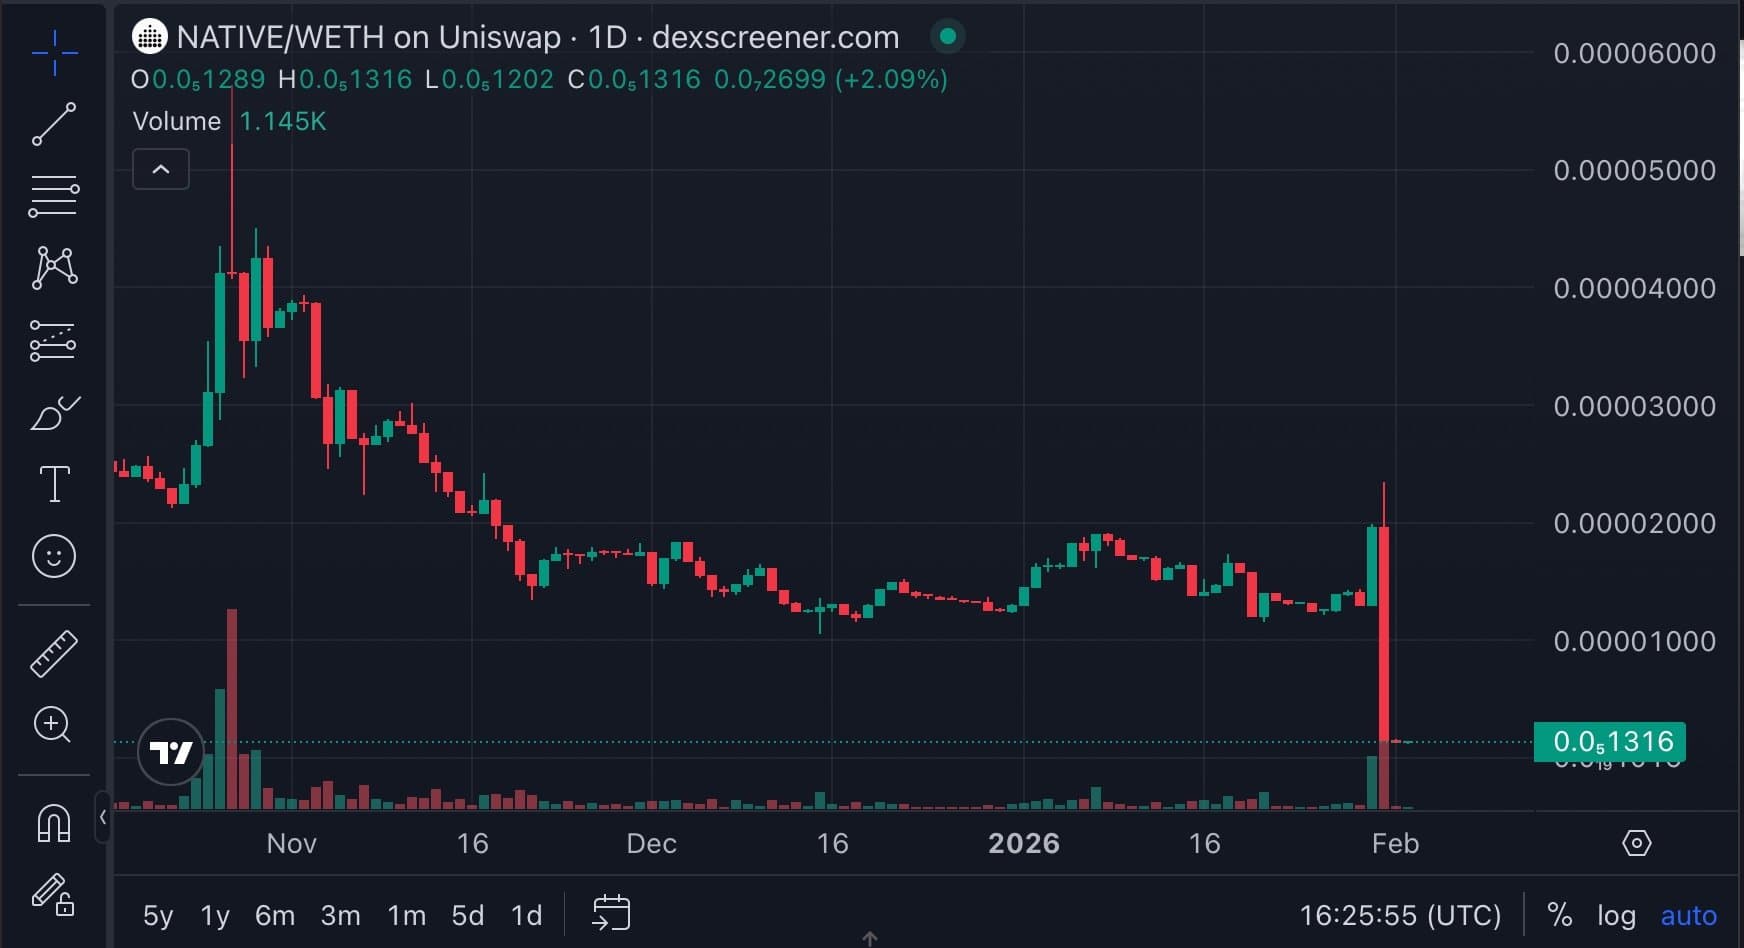This screenshot has width=1744, height=948.
Task: Choose the XABCD pattern tool
Action: [x=54, y=268]
